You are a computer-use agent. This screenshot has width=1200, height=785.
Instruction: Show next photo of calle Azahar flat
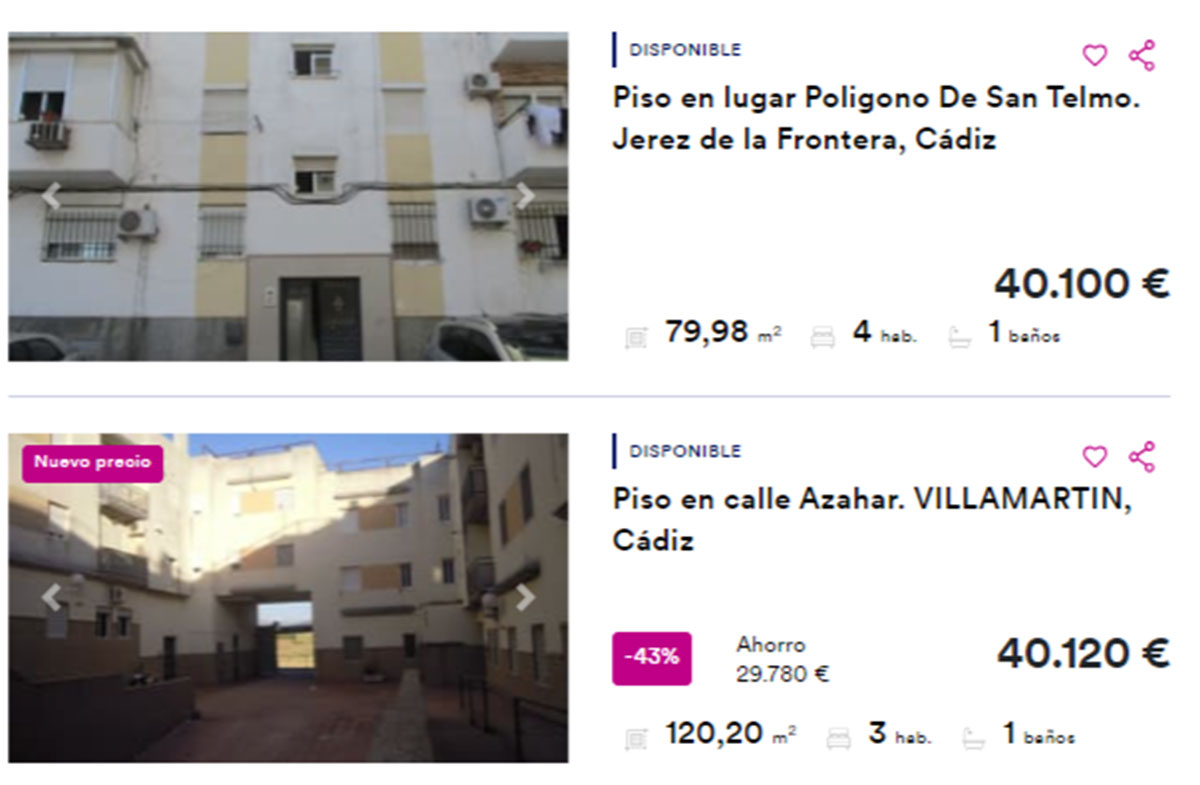[525, 598]
